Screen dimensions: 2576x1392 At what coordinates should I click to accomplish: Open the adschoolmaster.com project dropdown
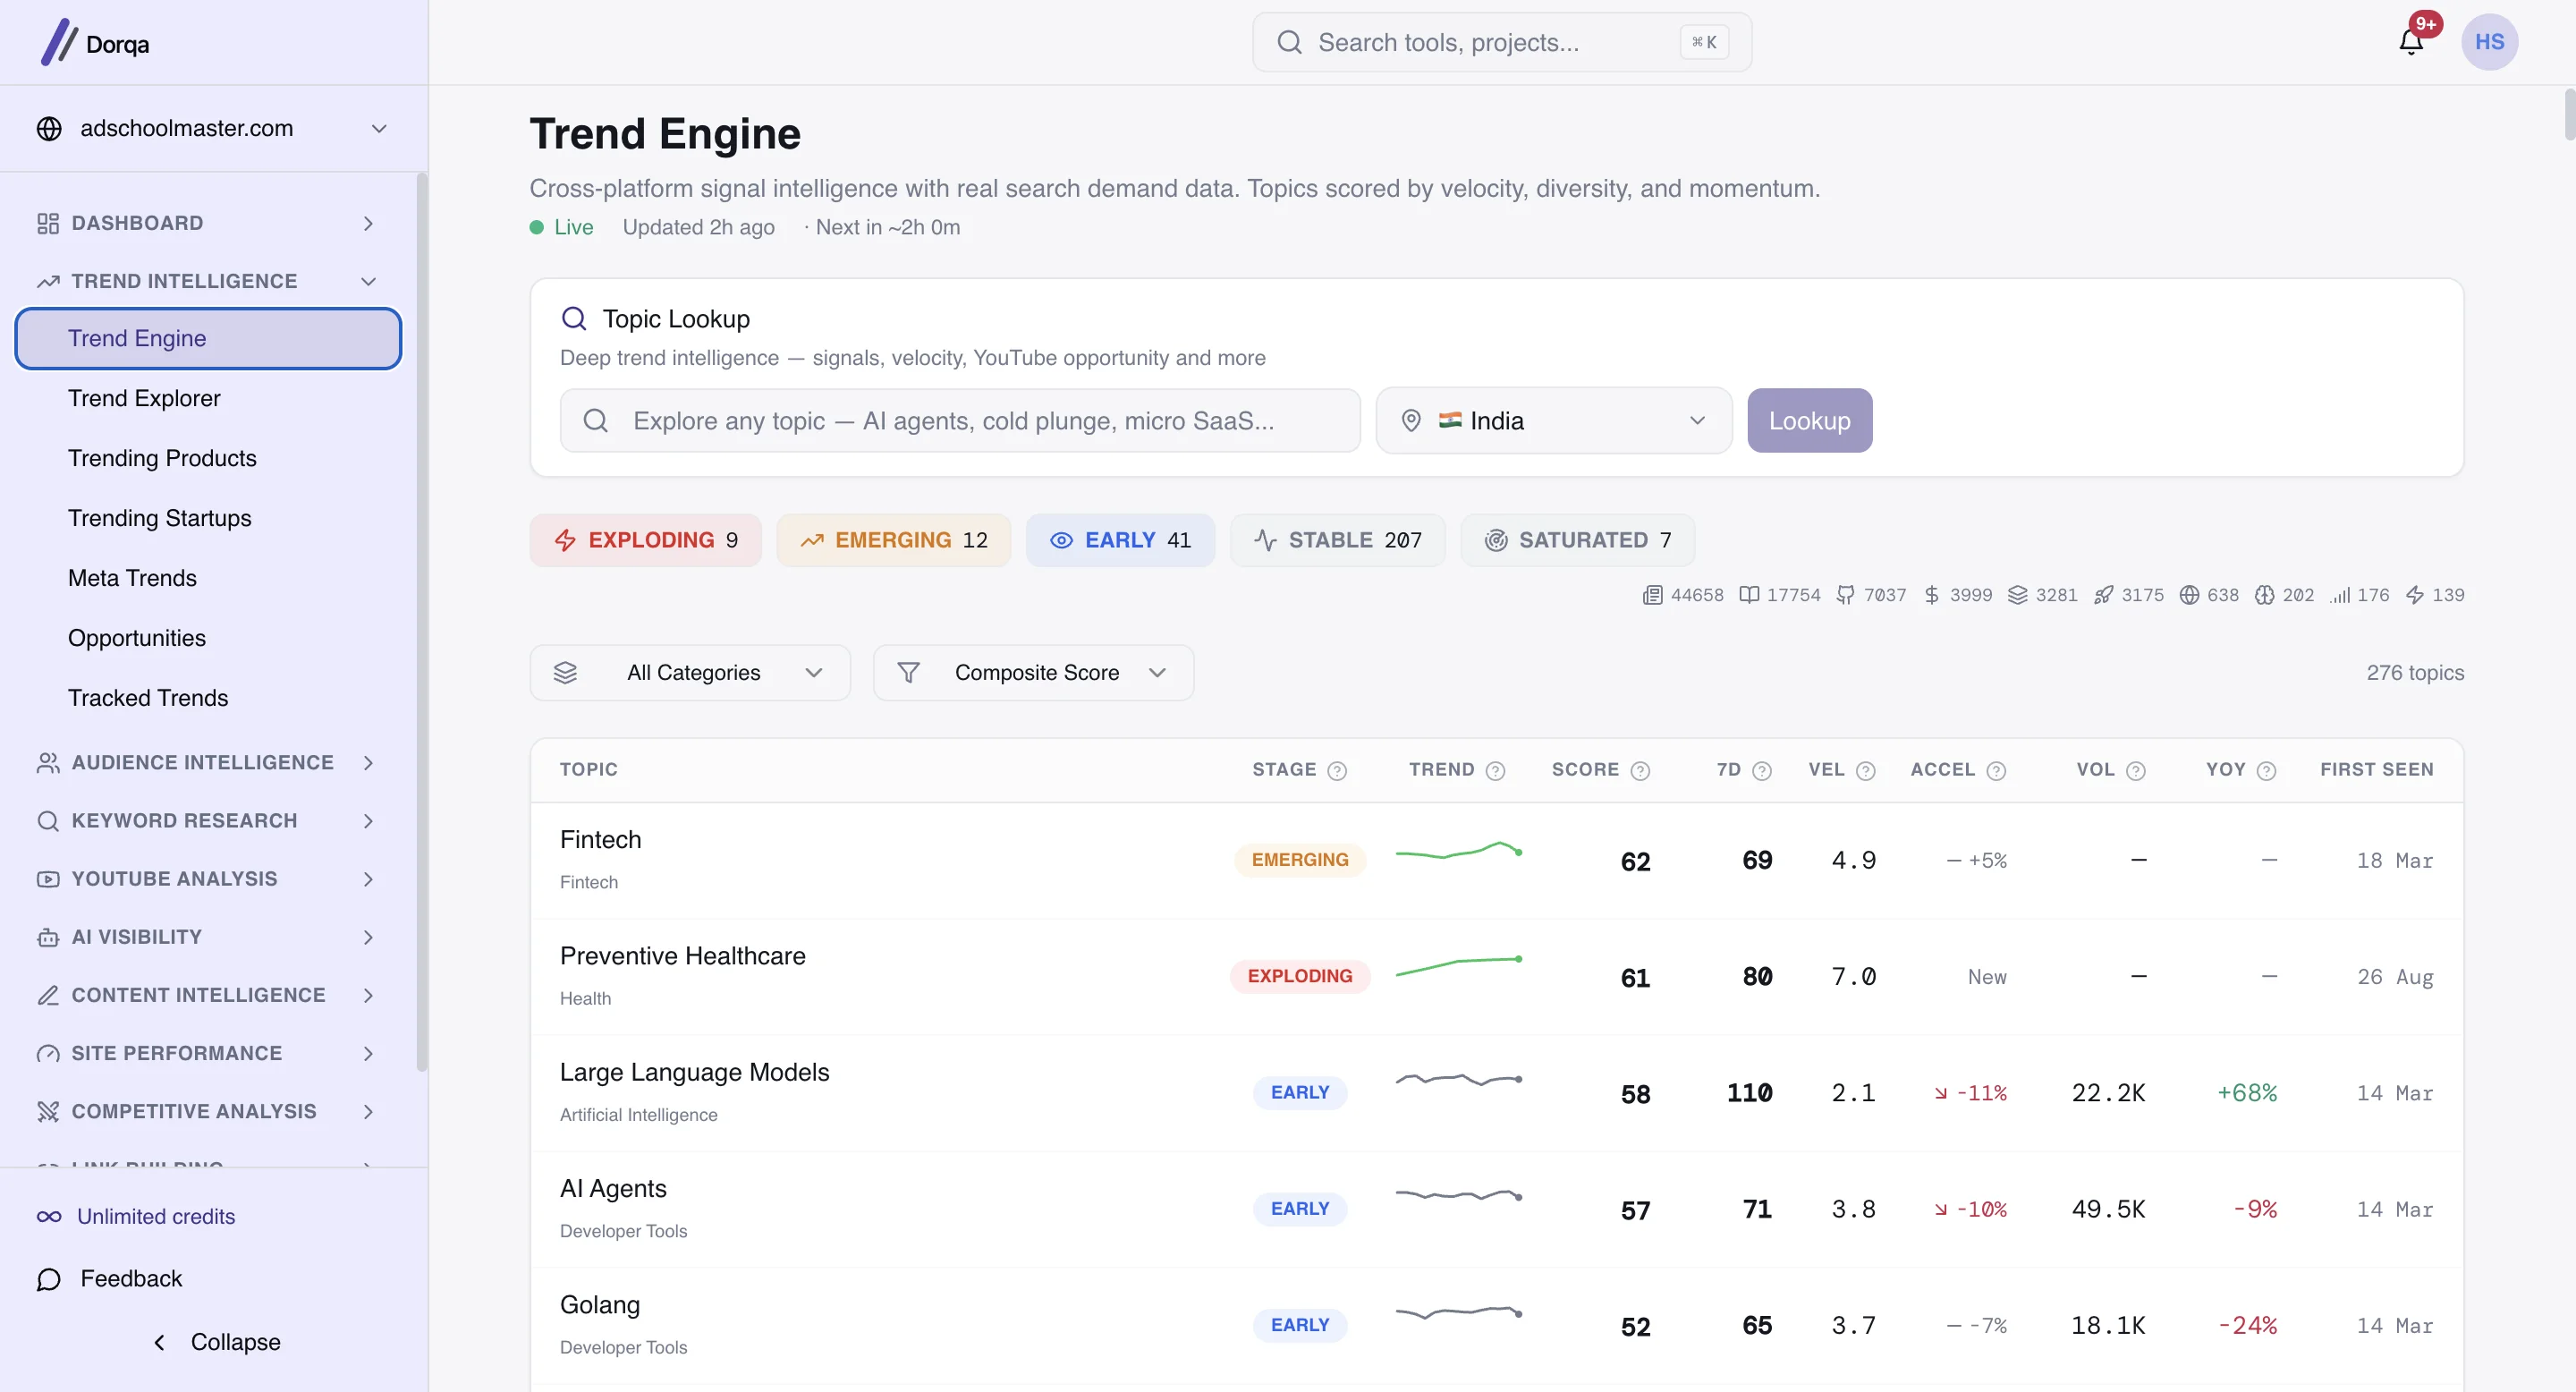coord(213,128)
